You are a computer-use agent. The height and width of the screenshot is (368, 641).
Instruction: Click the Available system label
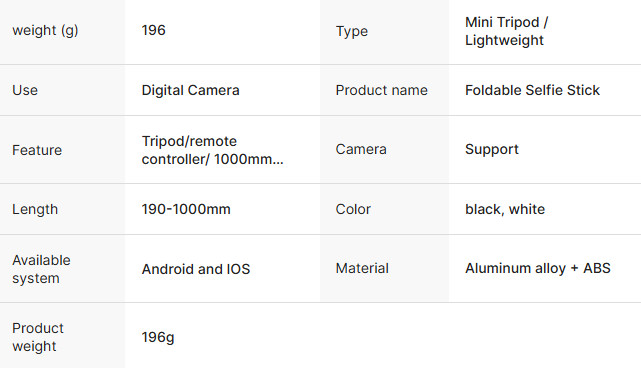coord(41,269)
